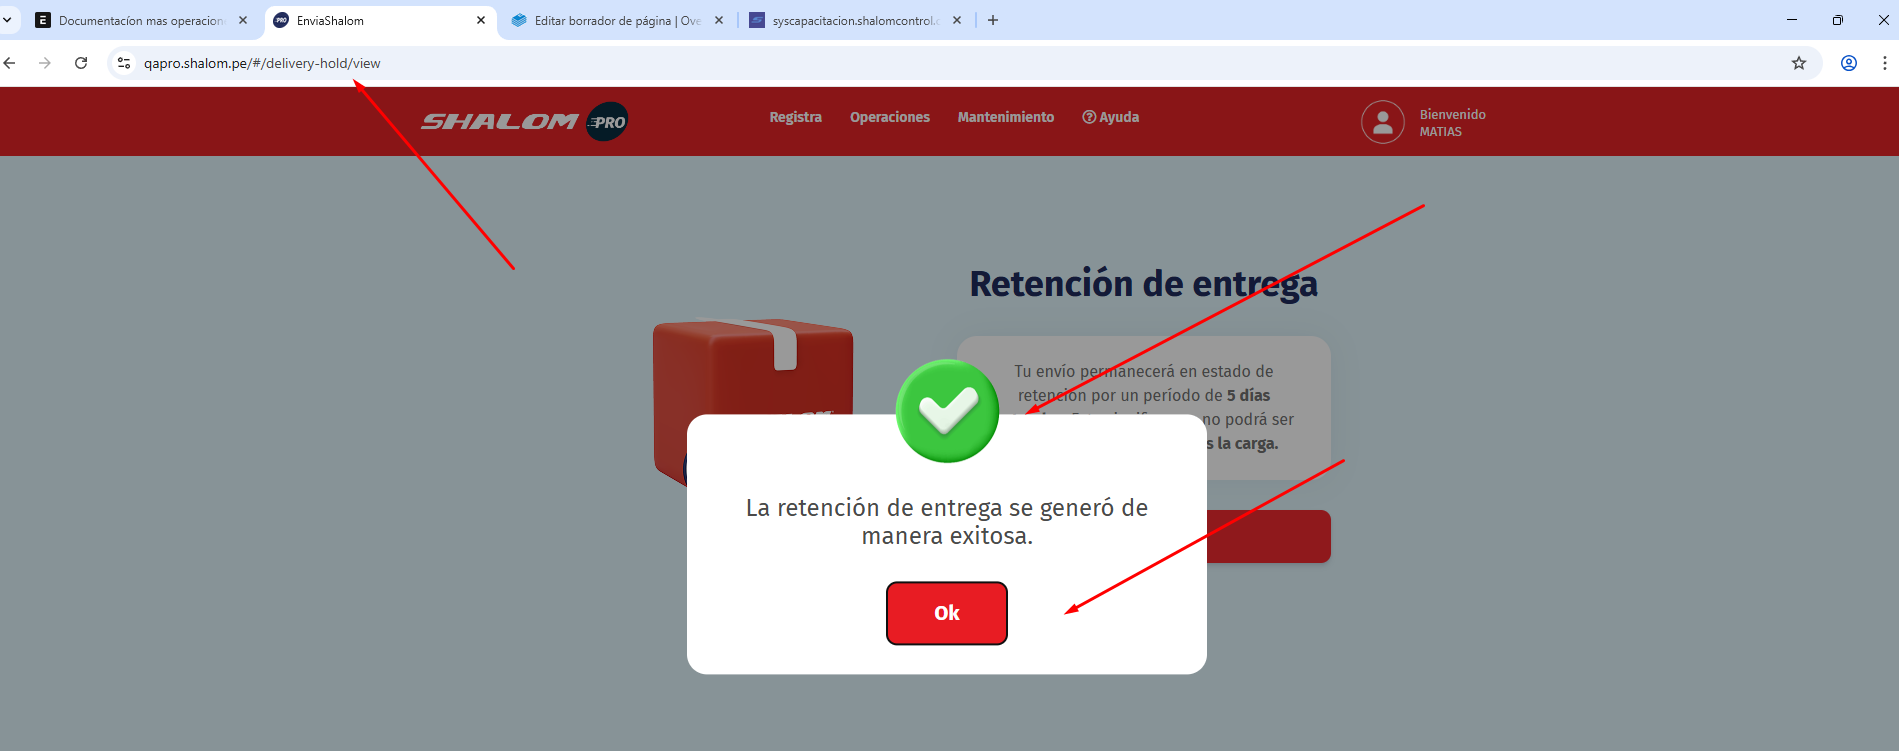This screenshot has width=1899, height=751.
Task: Reload the current page
Action: (x=81, y=63)
